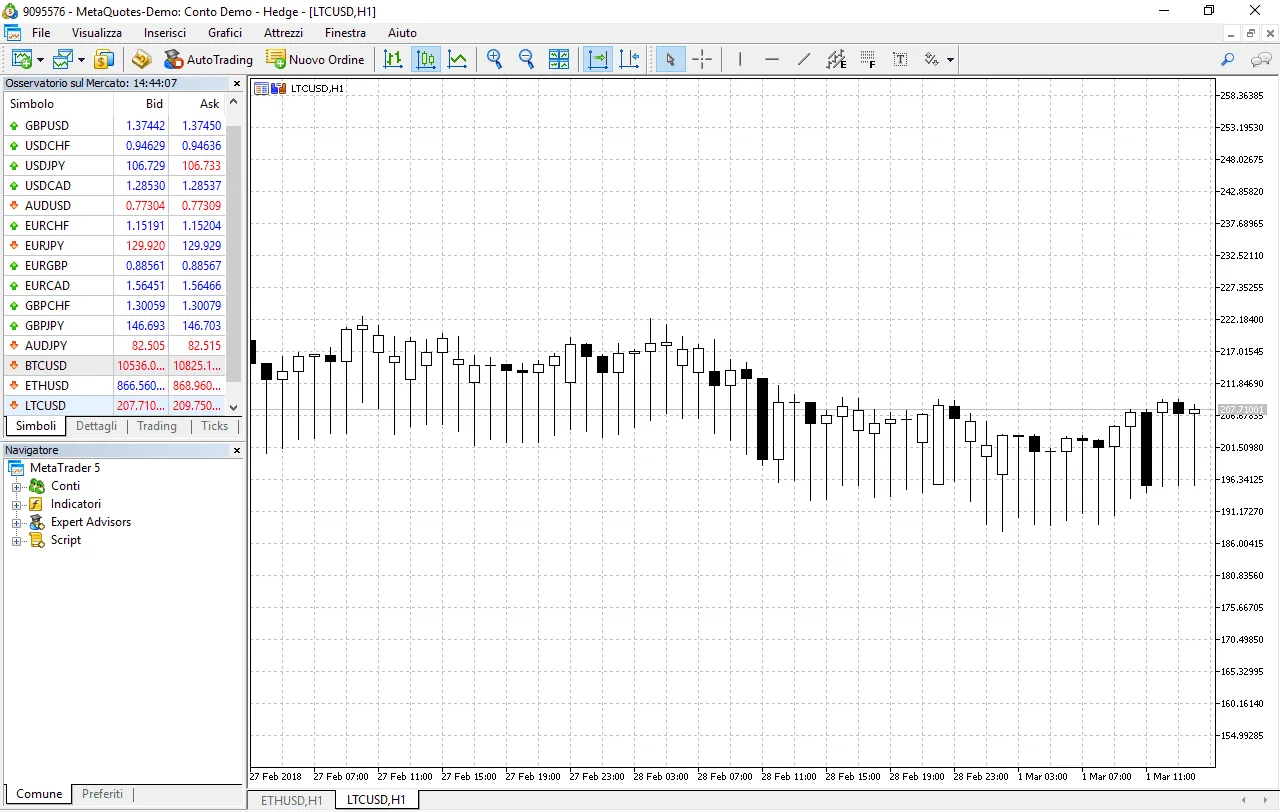The width and height of the screenshot is (1280, 812).
Task: Close the Osservatorio sul Mercato panel
Action: pyautogui.click(x=237, y=84)
